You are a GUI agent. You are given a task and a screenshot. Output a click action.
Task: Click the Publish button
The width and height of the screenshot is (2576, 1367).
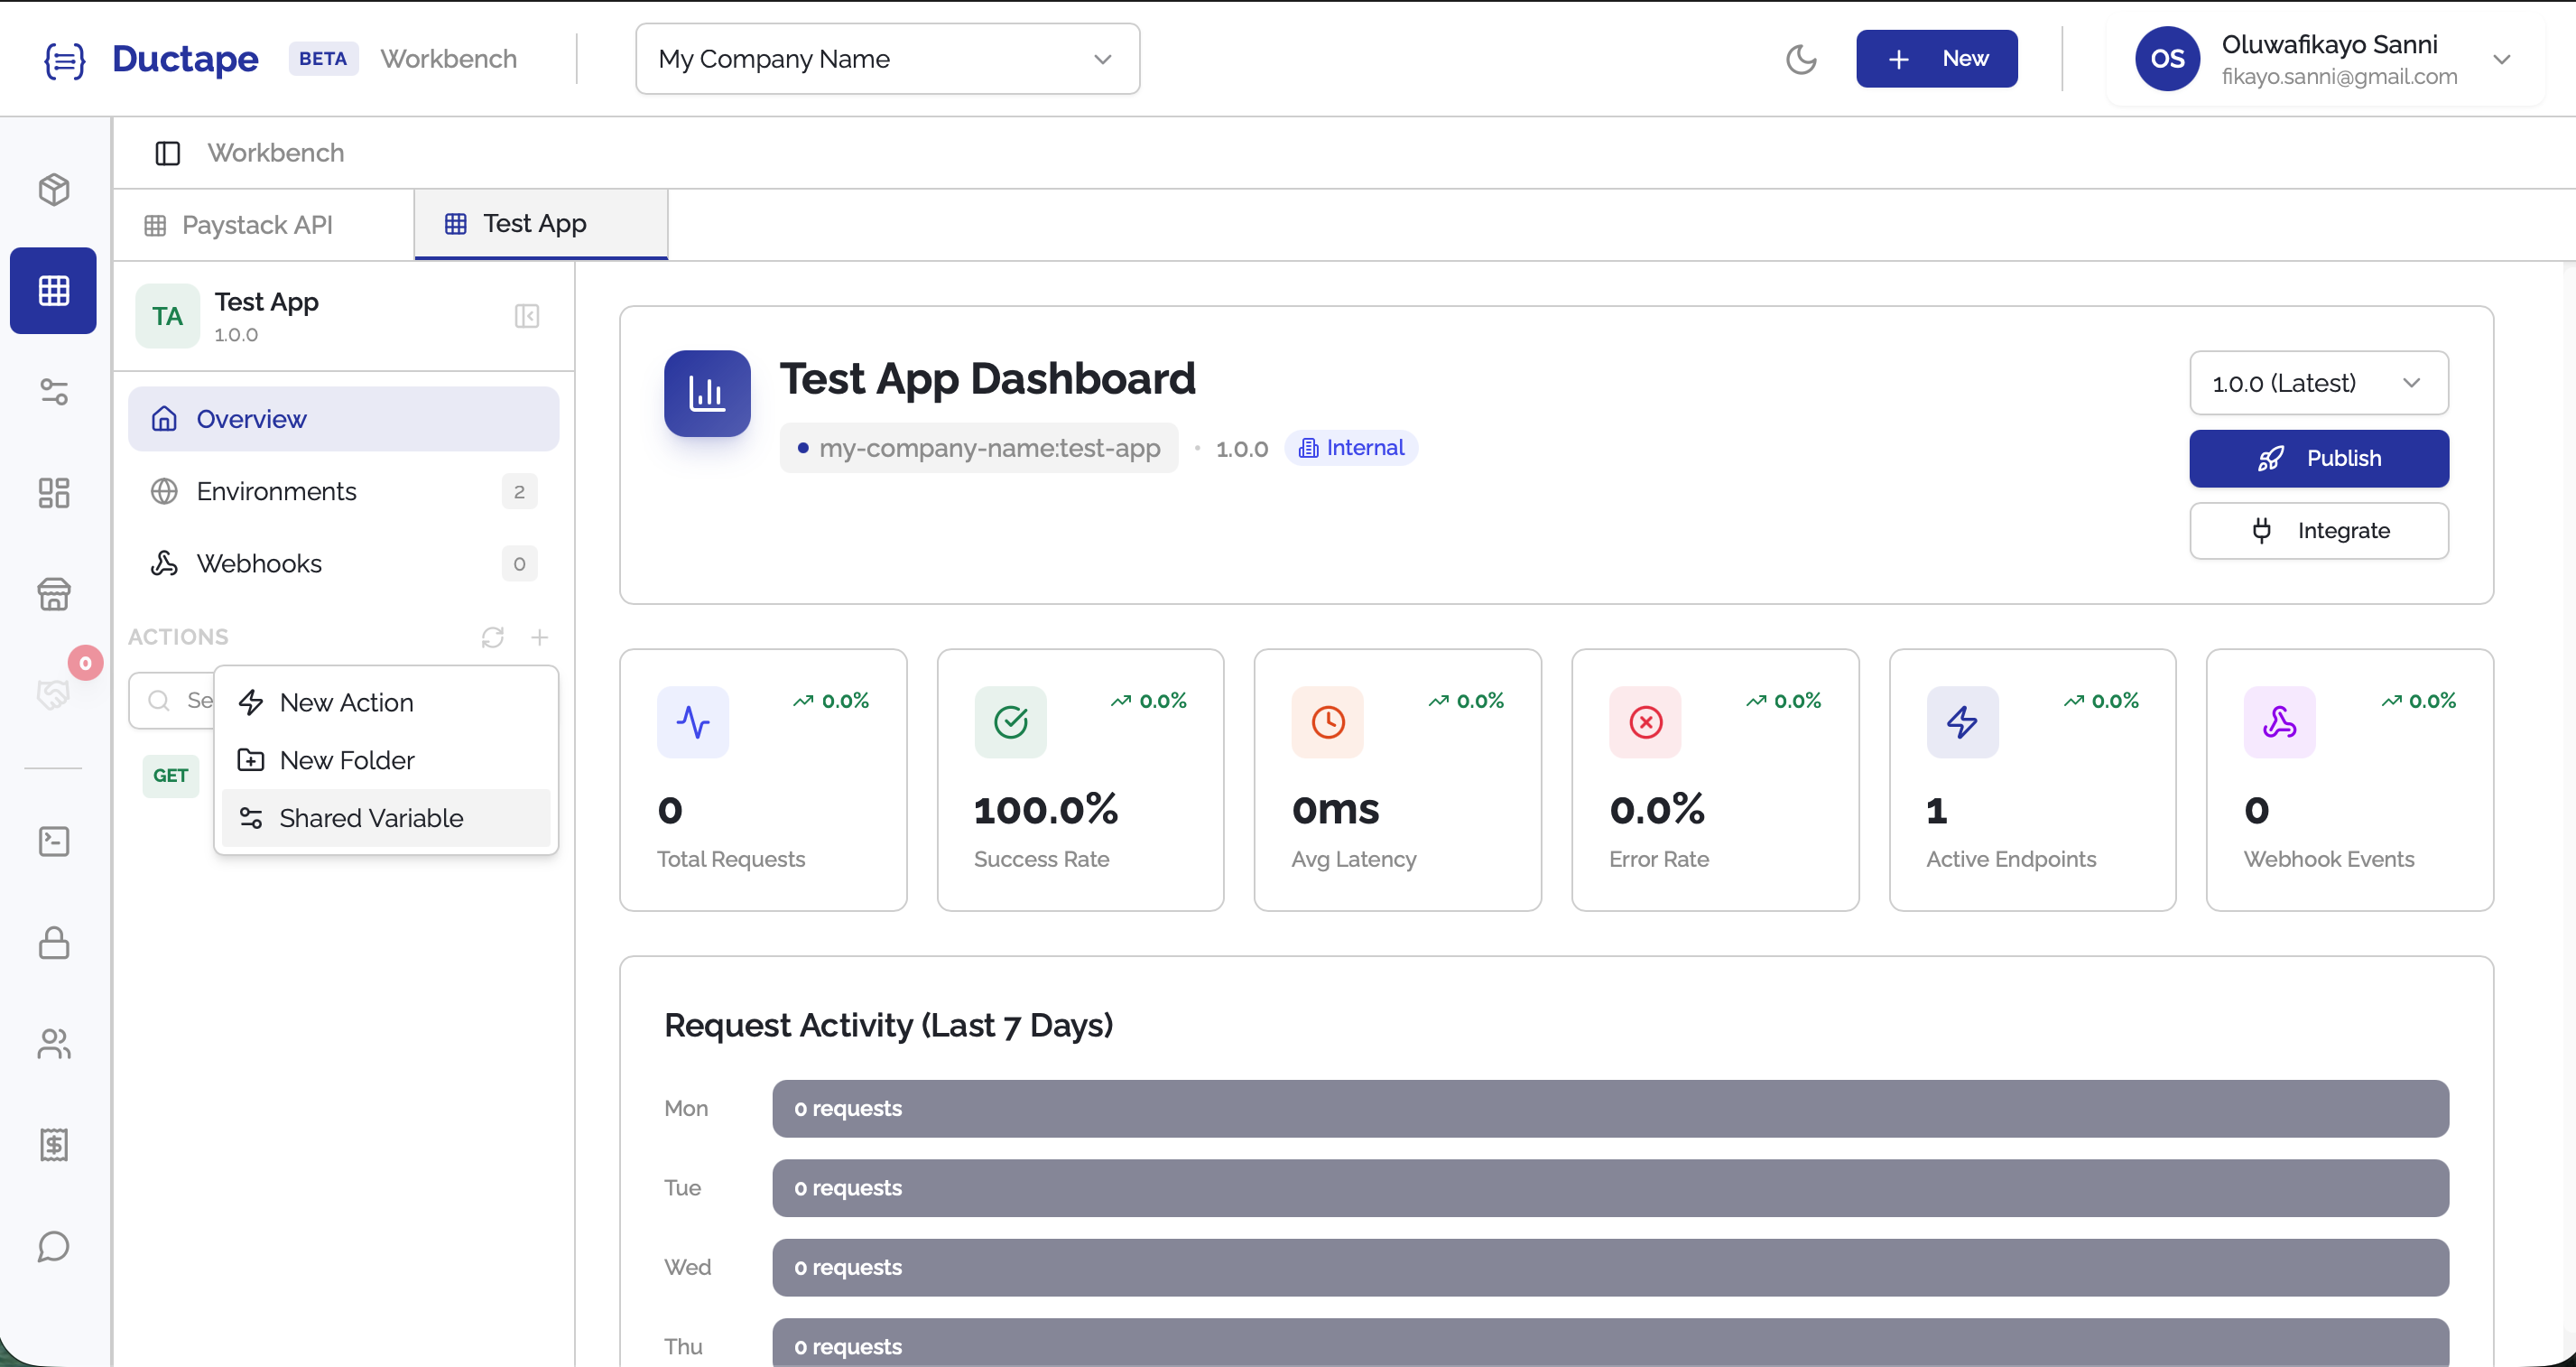tap(2318, 458)
